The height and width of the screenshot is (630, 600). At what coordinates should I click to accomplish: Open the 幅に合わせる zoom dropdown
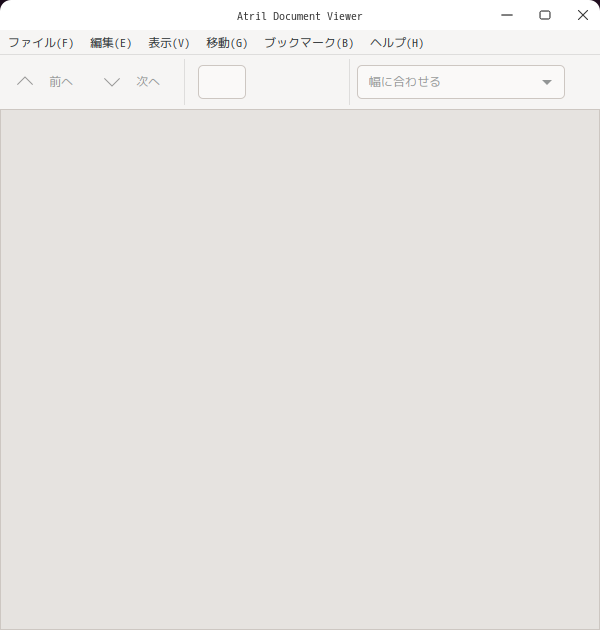point(461,82)
